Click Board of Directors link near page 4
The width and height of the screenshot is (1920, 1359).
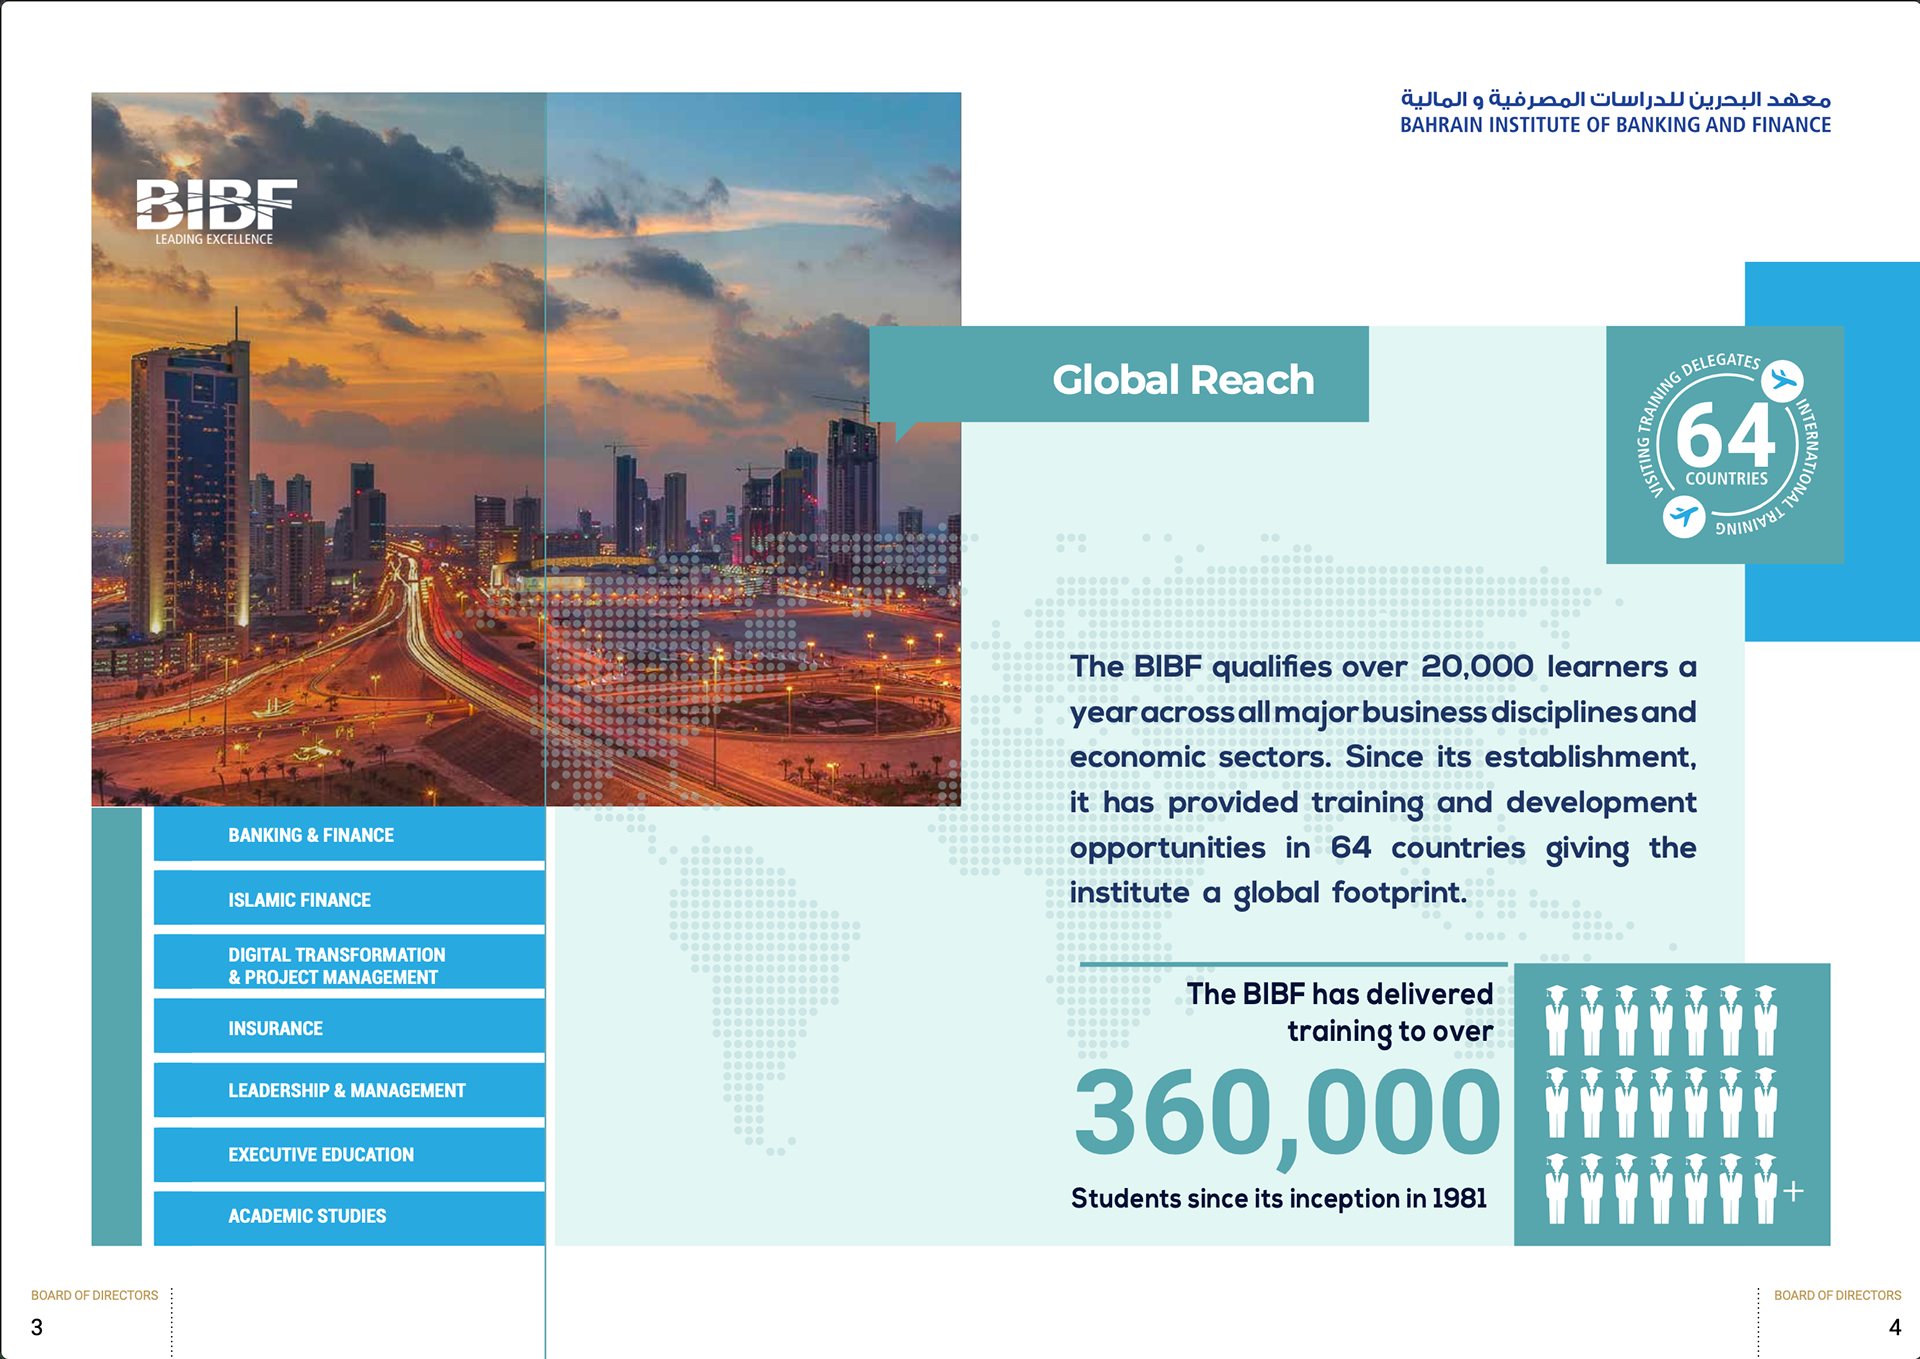pos(1837,1295)
